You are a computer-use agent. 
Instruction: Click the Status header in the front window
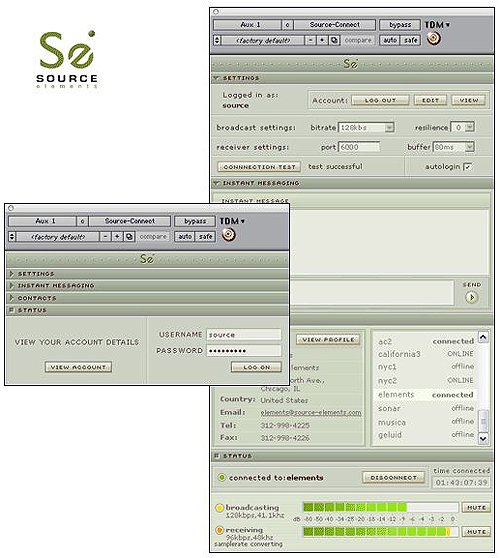point(147,310)
